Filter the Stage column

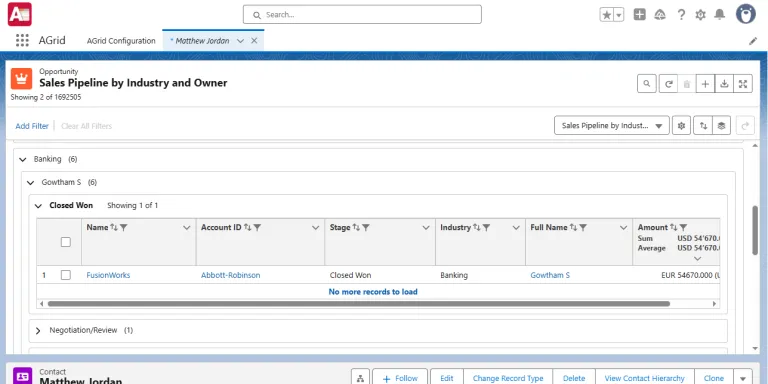pos(366,227)
